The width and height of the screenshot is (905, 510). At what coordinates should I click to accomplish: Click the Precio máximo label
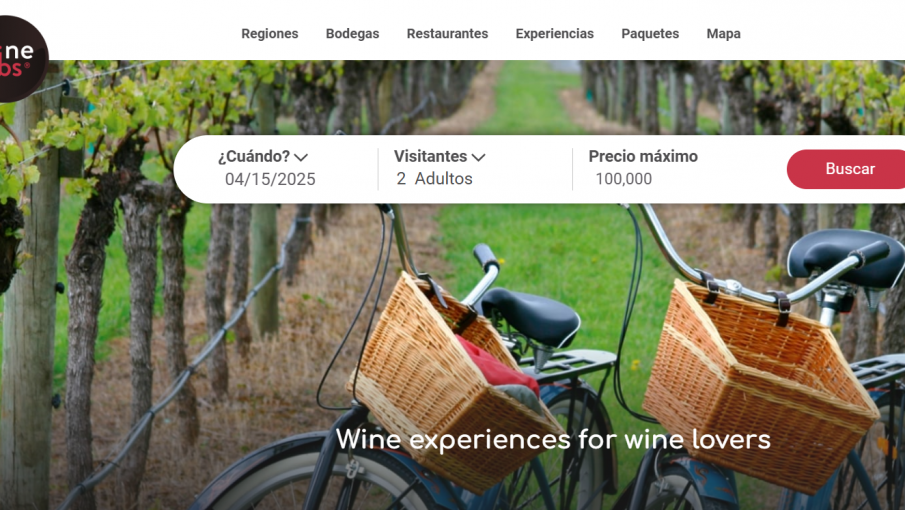click(x=643, y=156)
